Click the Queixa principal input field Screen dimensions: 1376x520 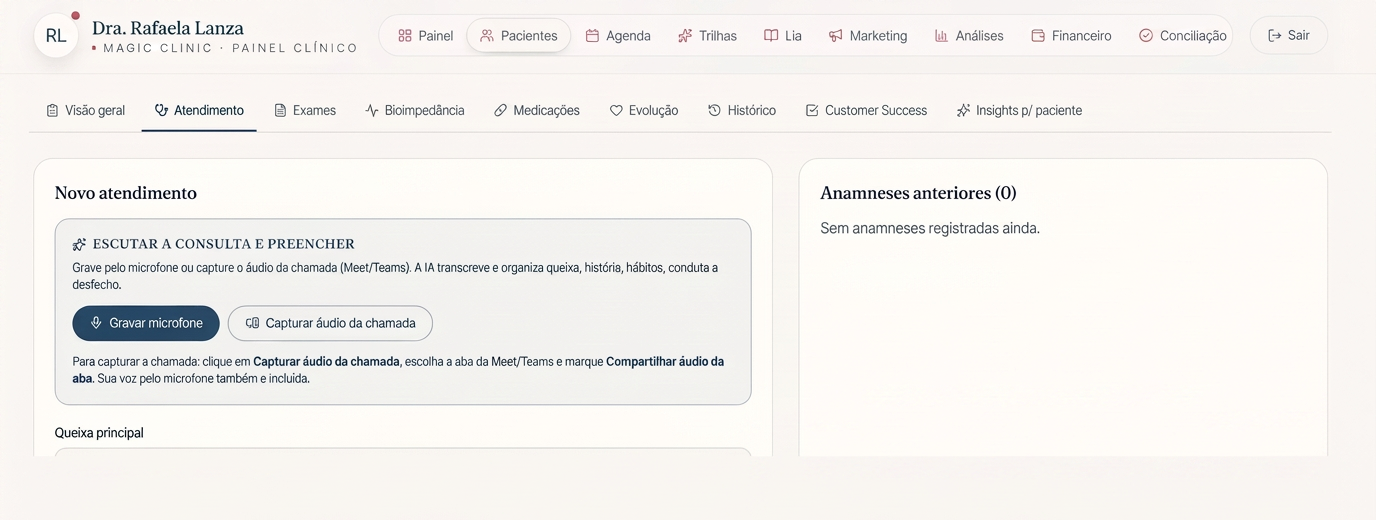(x=403, y=452)
